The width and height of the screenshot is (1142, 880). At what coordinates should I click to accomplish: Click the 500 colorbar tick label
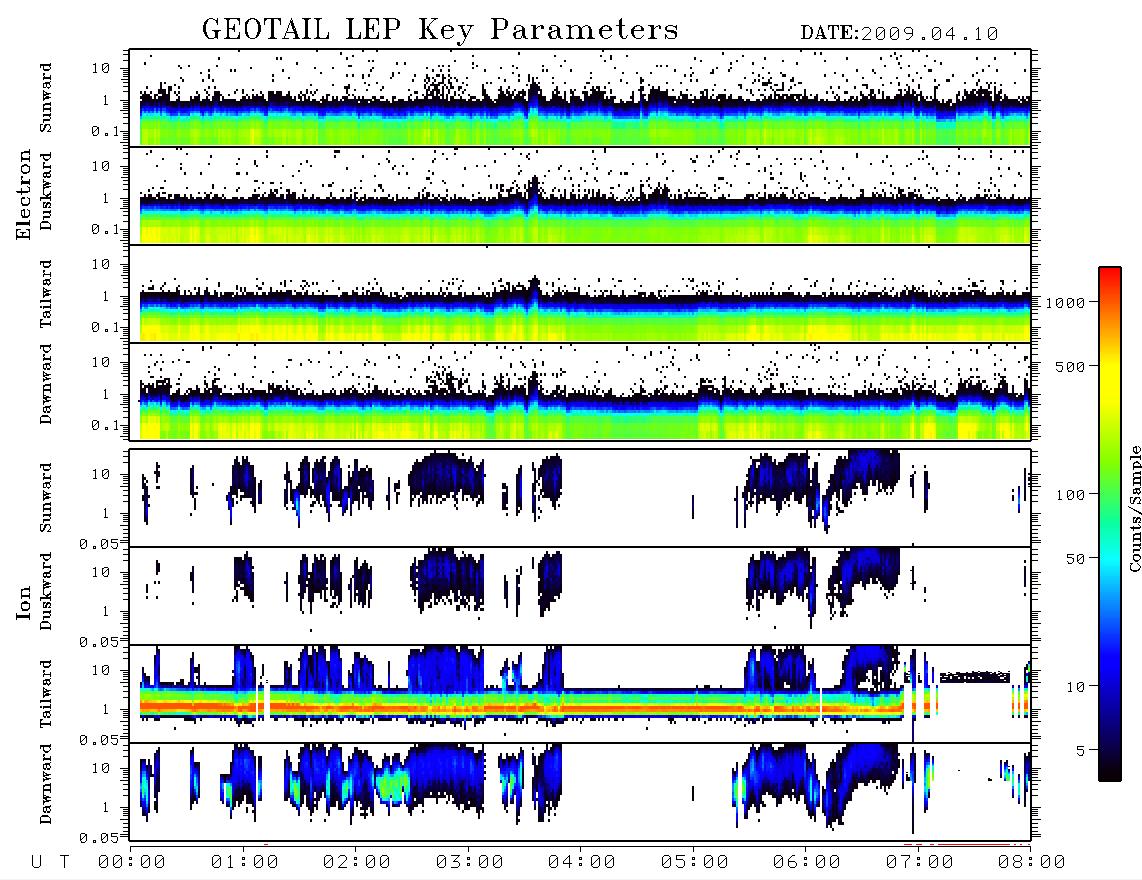[1070, 366]
